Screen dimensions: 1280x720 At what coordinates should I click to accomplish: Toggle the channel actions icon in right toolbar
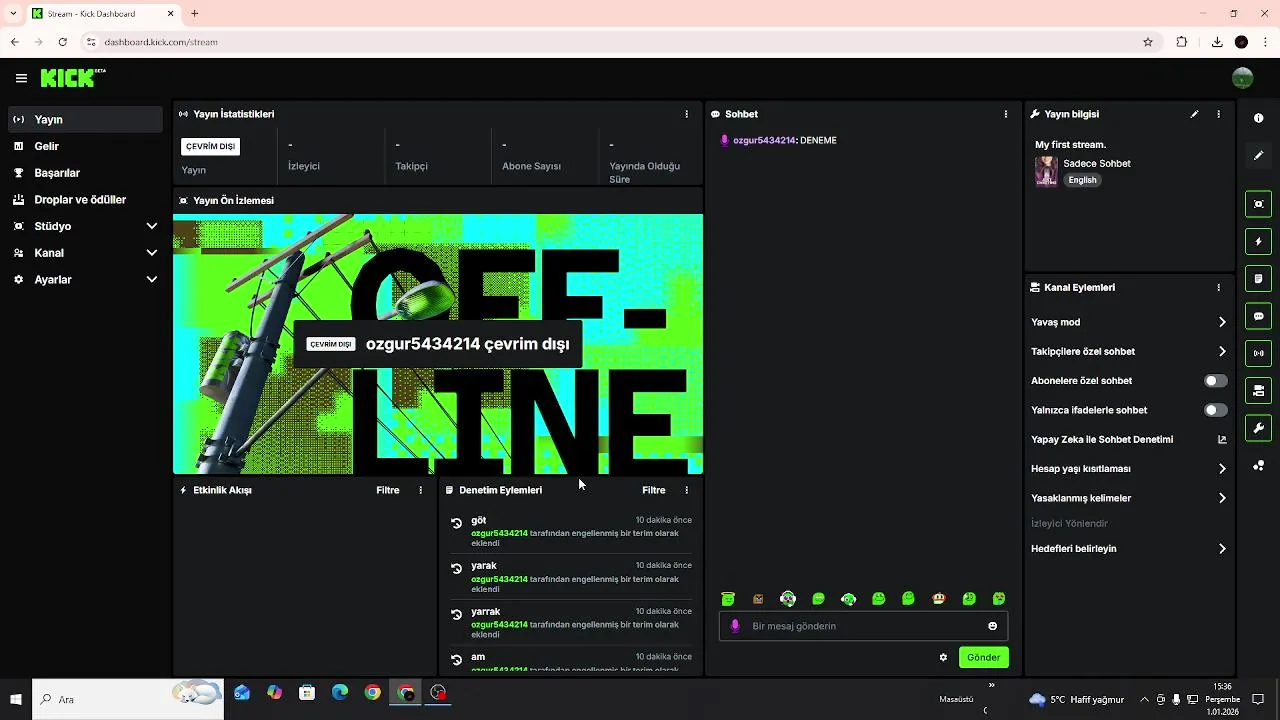1258,390
